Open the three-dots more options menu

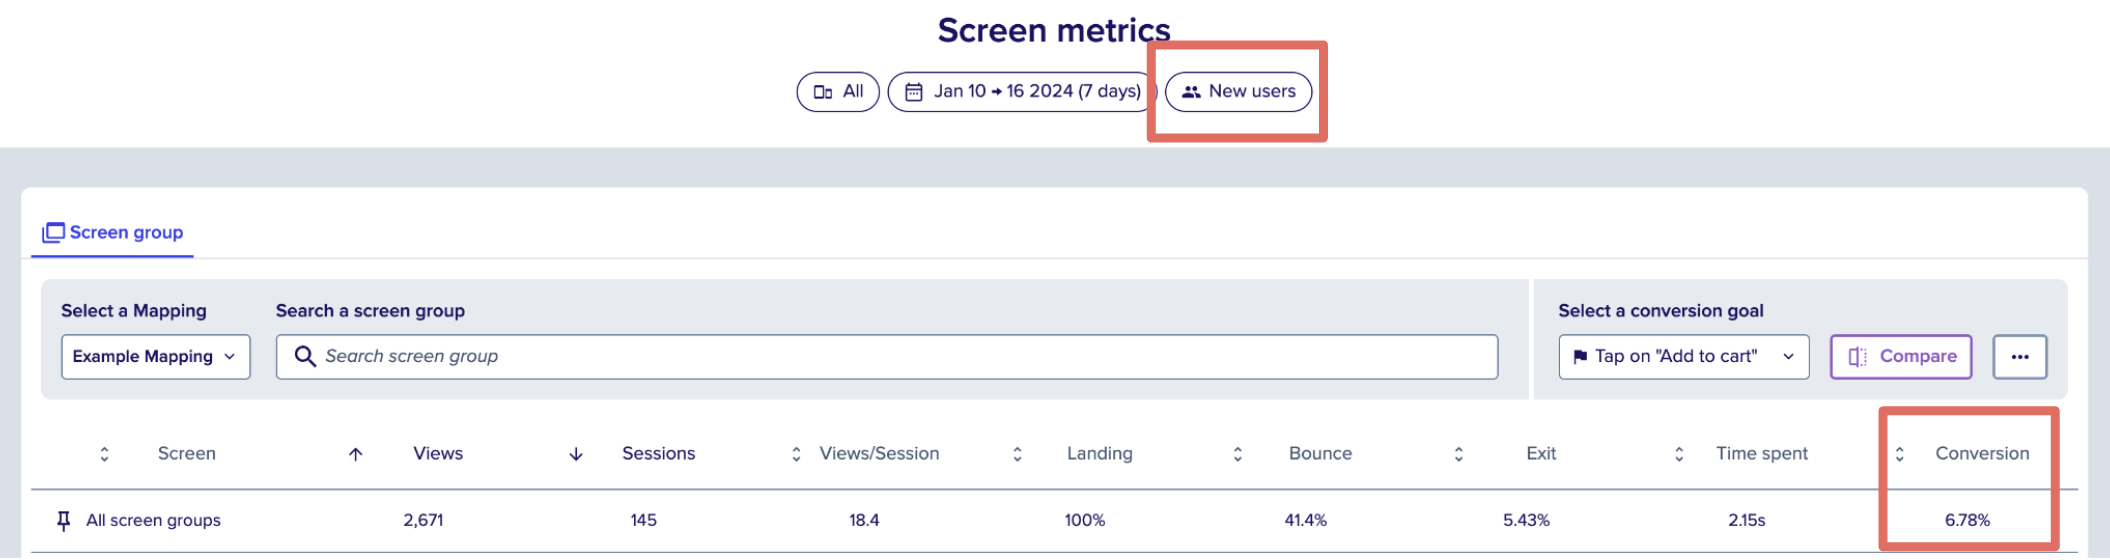coord(2019,357)
